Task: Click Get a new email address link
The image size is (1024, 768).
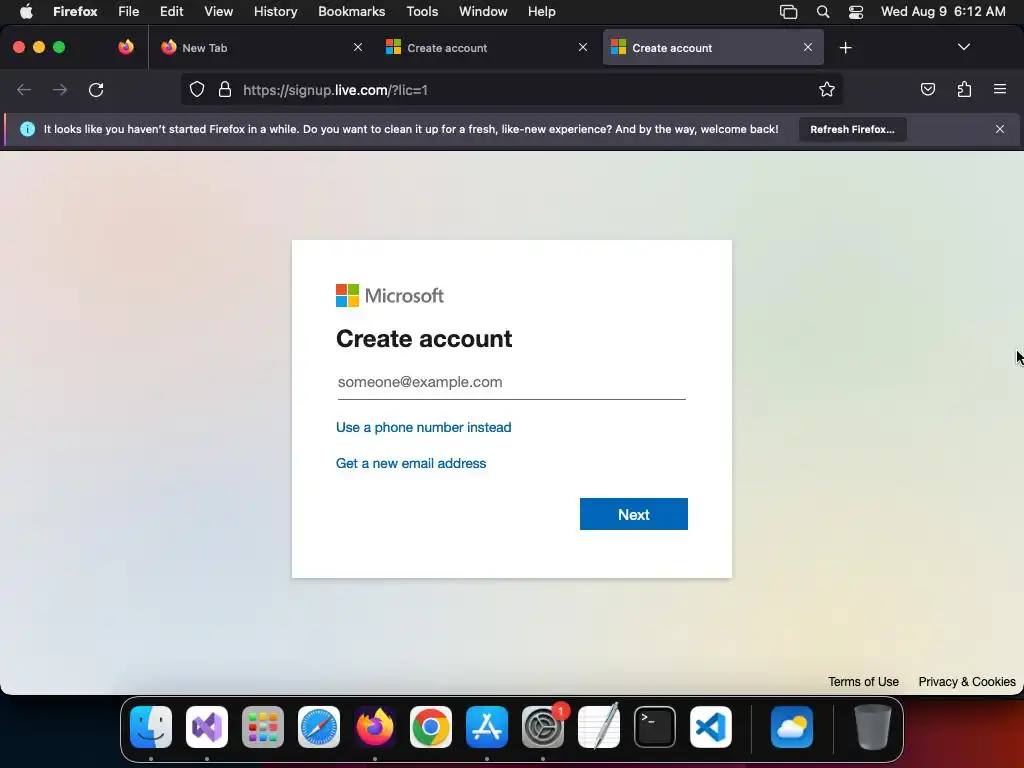Action: (x=411, y=463)
